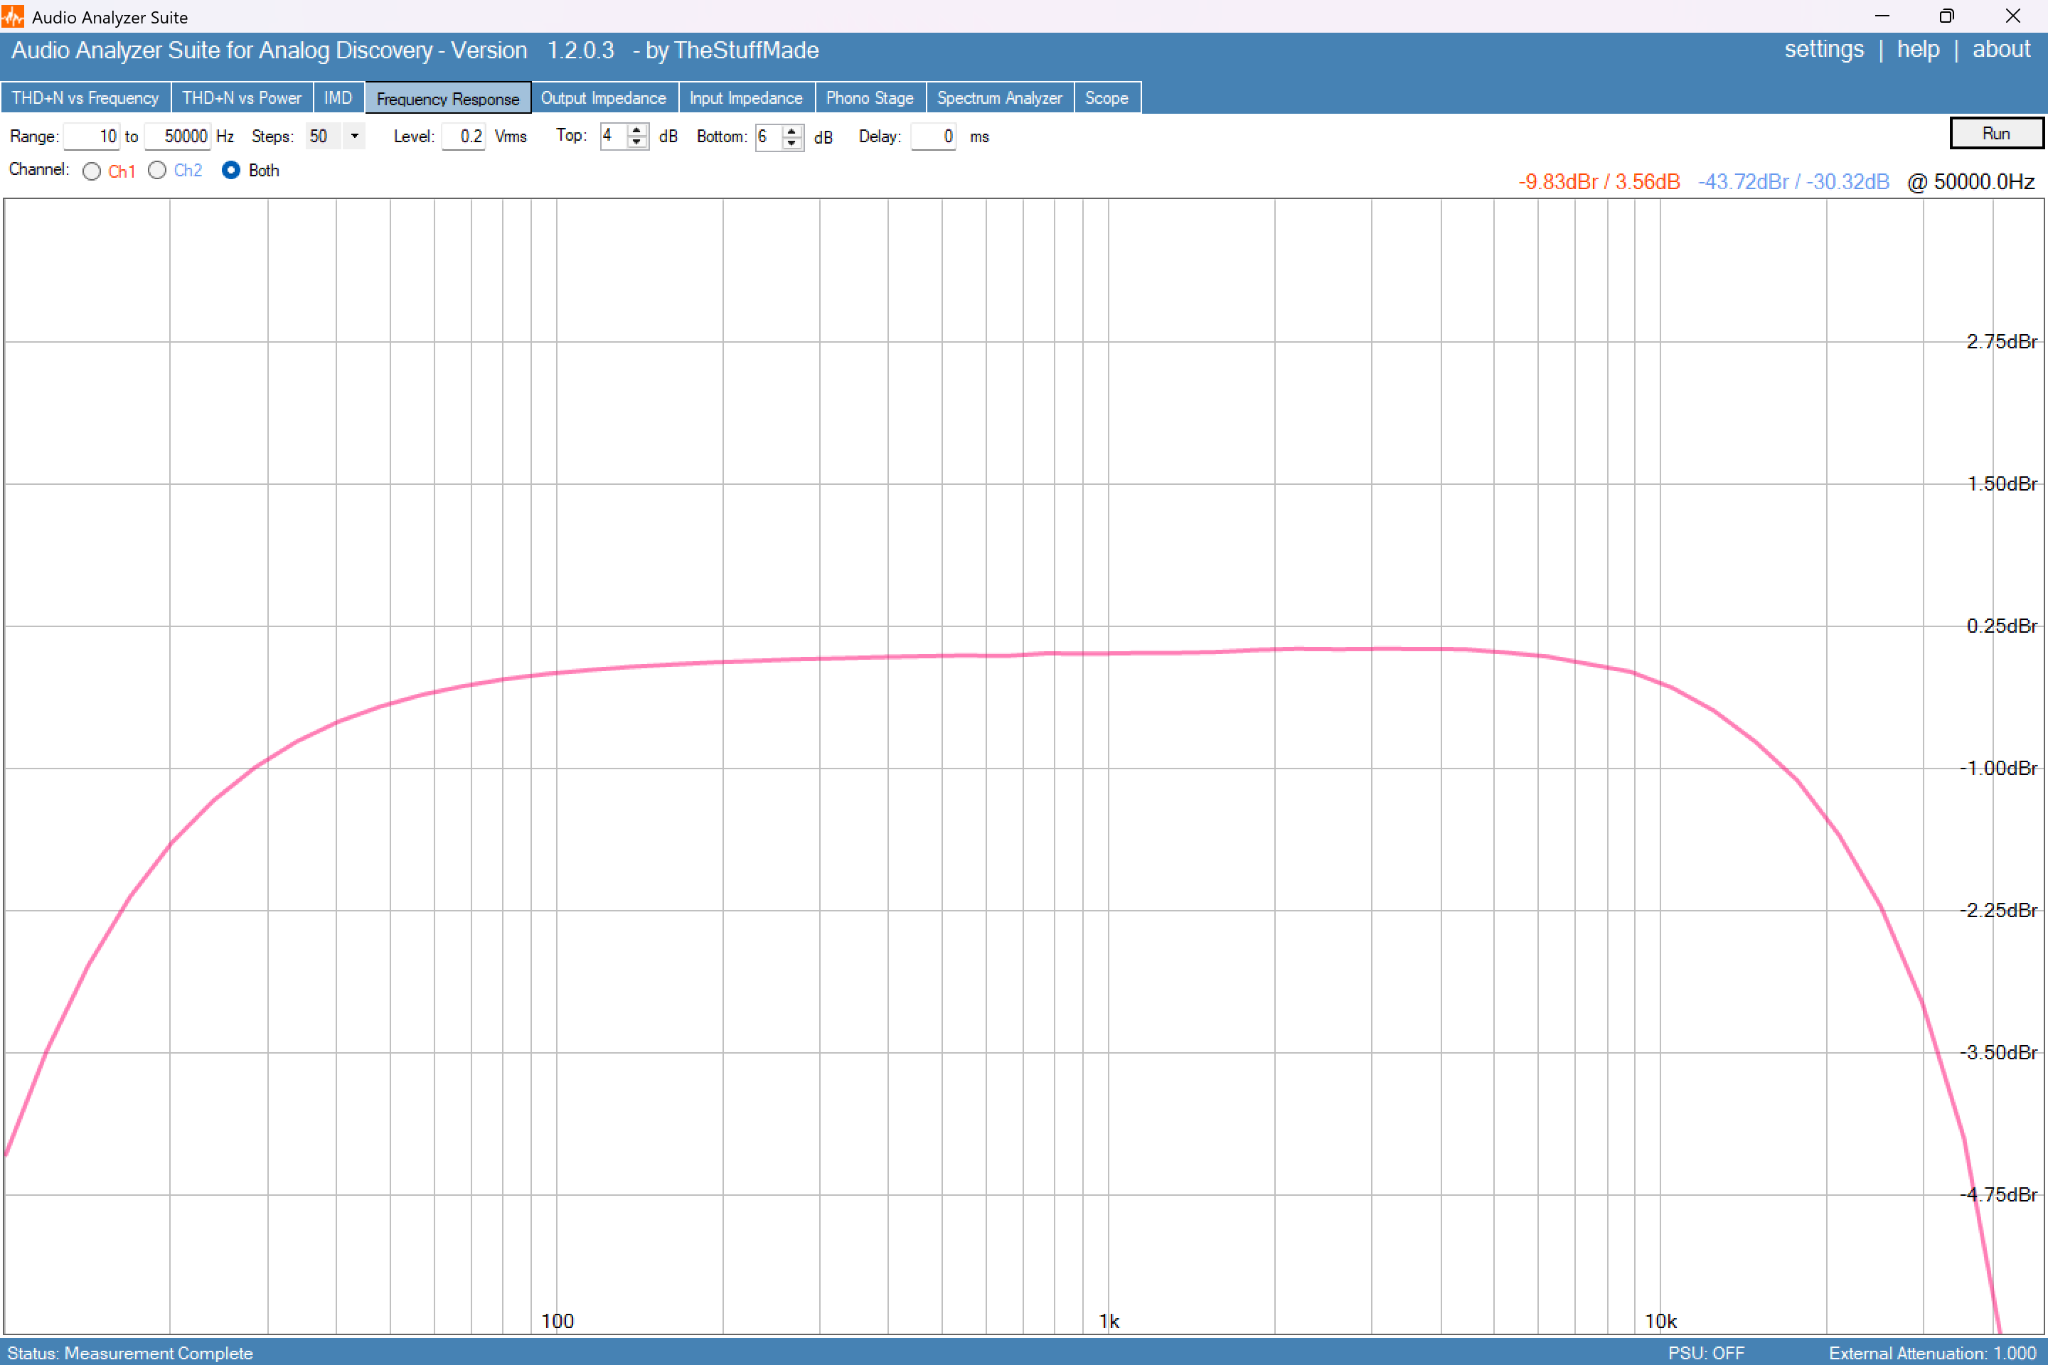This screenshot has height=1365, width=2048.
Task: Minimize the Audio Analyzer Suite window
Action: point(1882,16)
